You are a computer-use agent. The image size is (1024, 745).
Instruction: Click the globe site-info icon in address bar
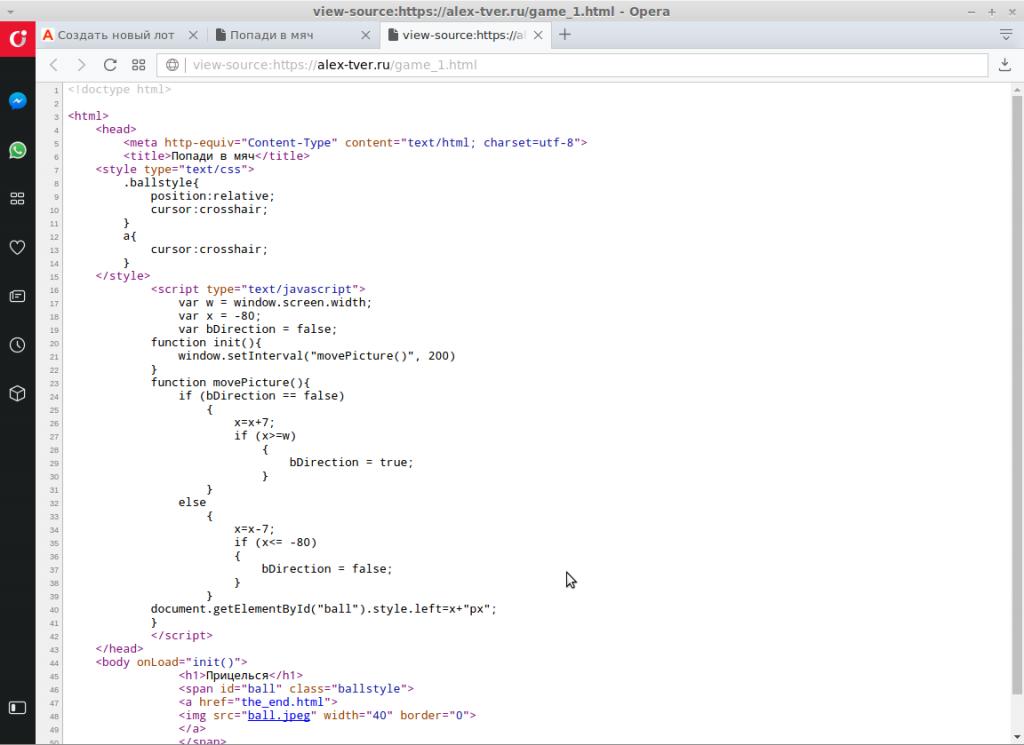[172, 65]
